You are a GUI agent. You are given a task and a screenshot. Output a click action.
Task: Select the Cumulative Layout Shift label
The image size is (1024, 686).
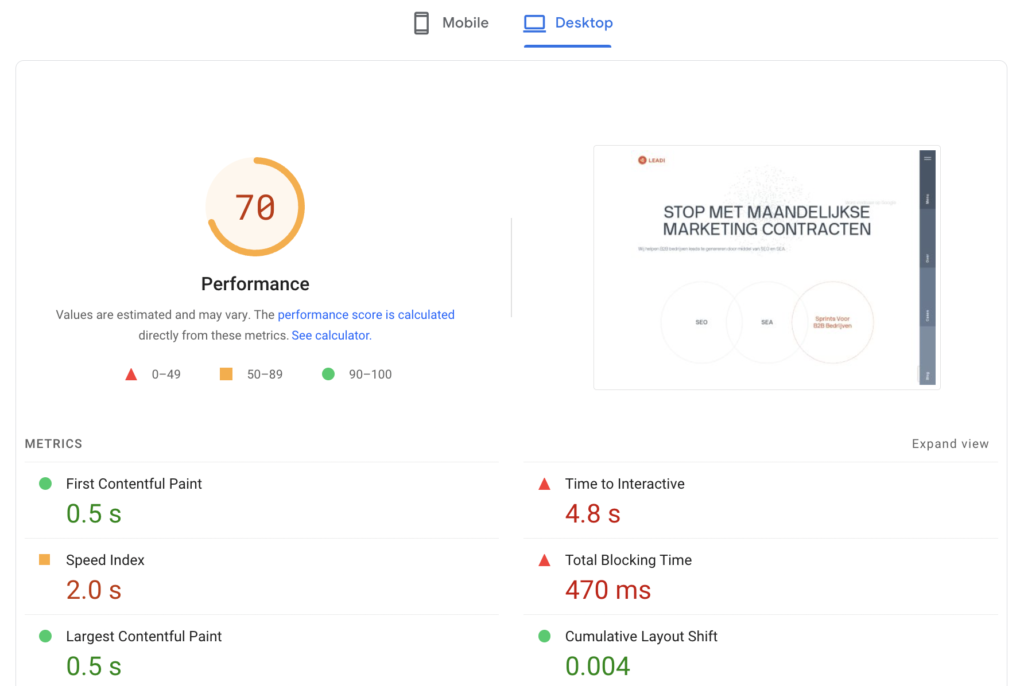(641, 637)
